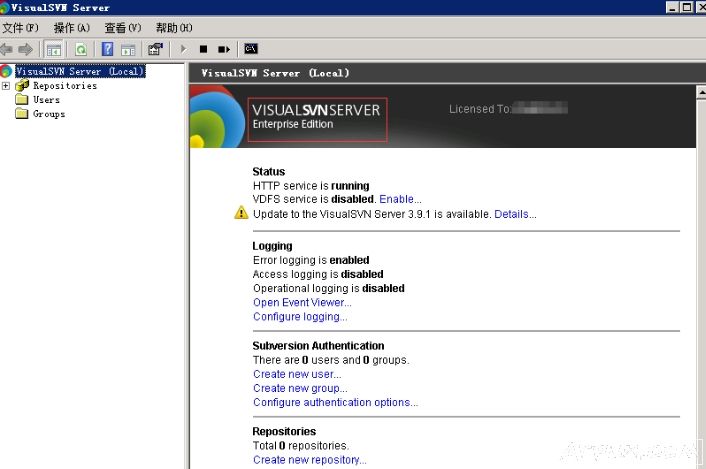
Task: Click the VisualSVN Server node icon in tree
Action: pos(6,71)
